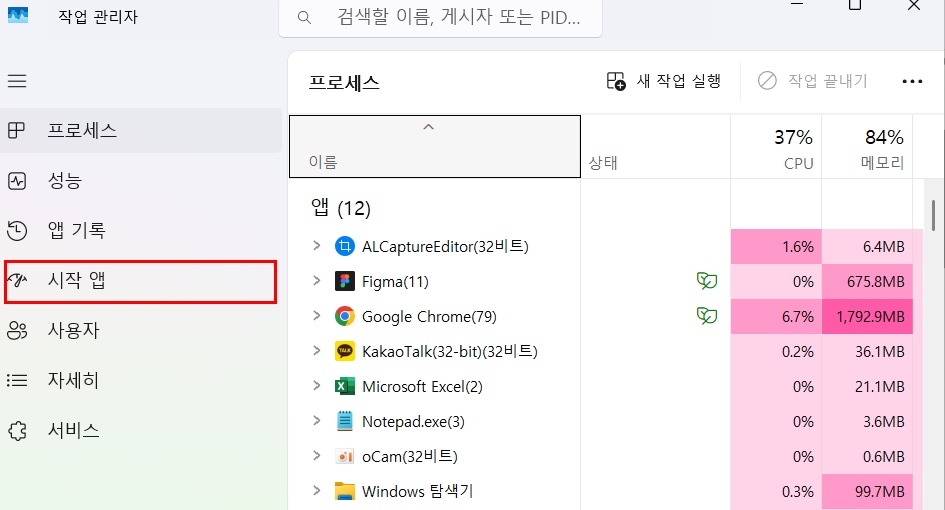Image resolution: width=945 pixels, height=510 pixels.
Task: Click the 36.1MB memory cell for KakaoTalk
Action: [x=867, y=351]
